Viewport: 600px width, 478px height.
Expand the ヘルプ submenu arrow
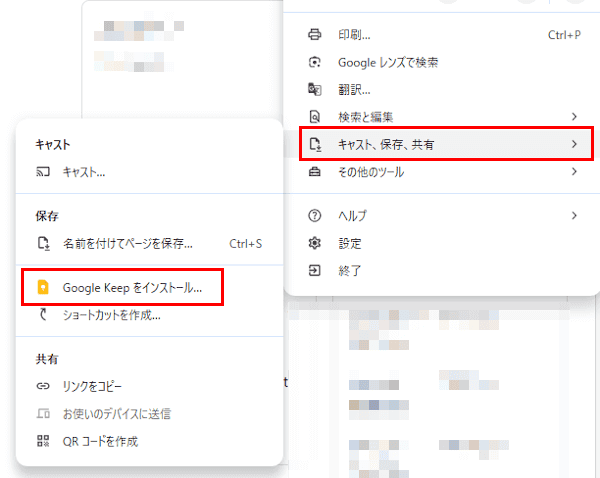click(x=574, y=216)
